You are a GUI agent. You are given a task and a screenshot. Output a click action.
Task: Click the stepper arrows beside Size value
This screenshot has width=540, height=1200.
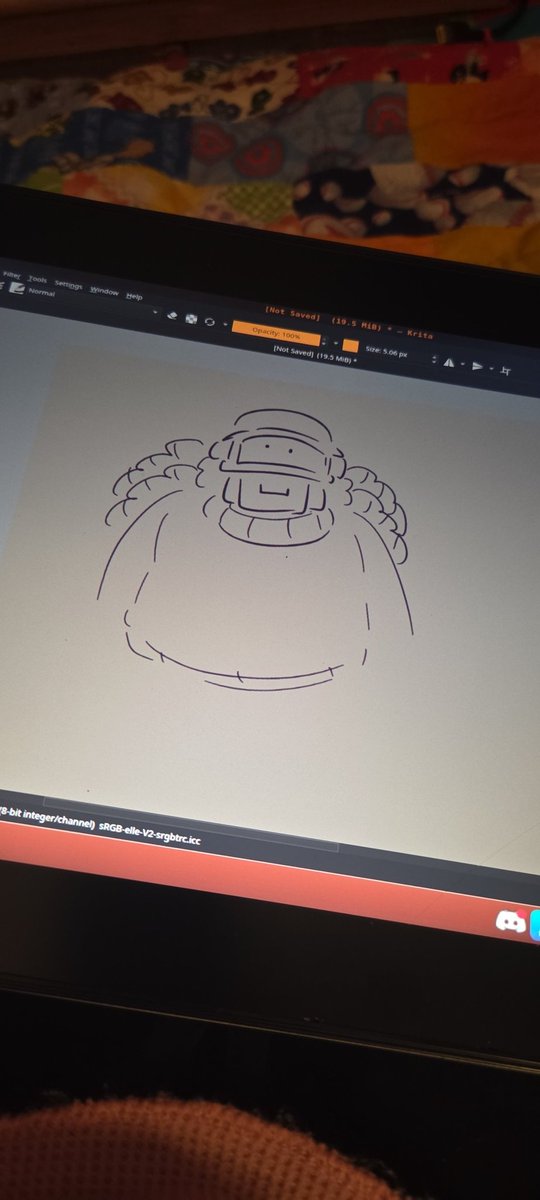click(x=433, y=359)
